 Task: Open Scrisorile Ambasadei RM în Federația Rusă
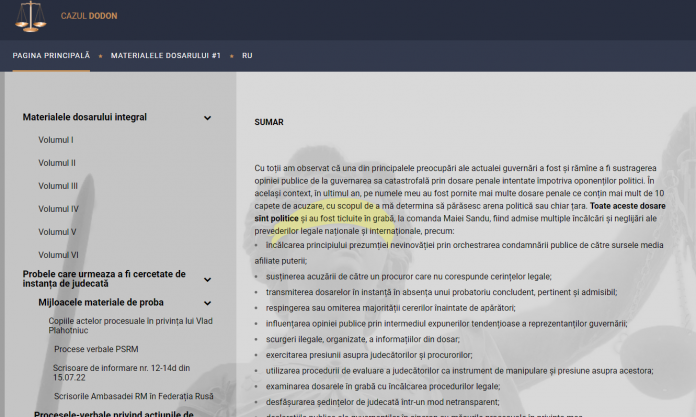(x=134, y=396)
